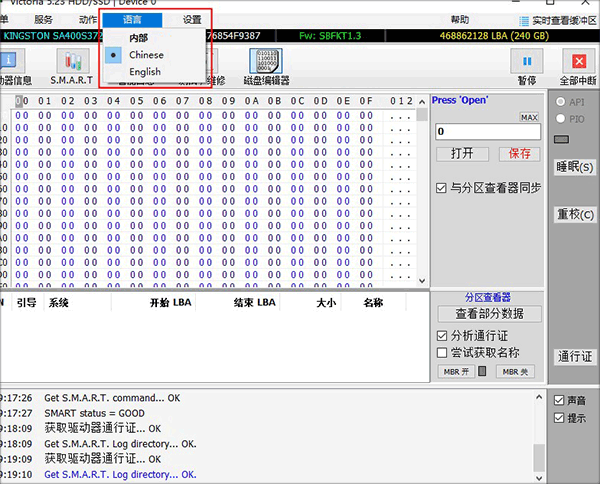Toggle the 提示 hints checkbox
The image size is (600, 484).
point(559,418)
